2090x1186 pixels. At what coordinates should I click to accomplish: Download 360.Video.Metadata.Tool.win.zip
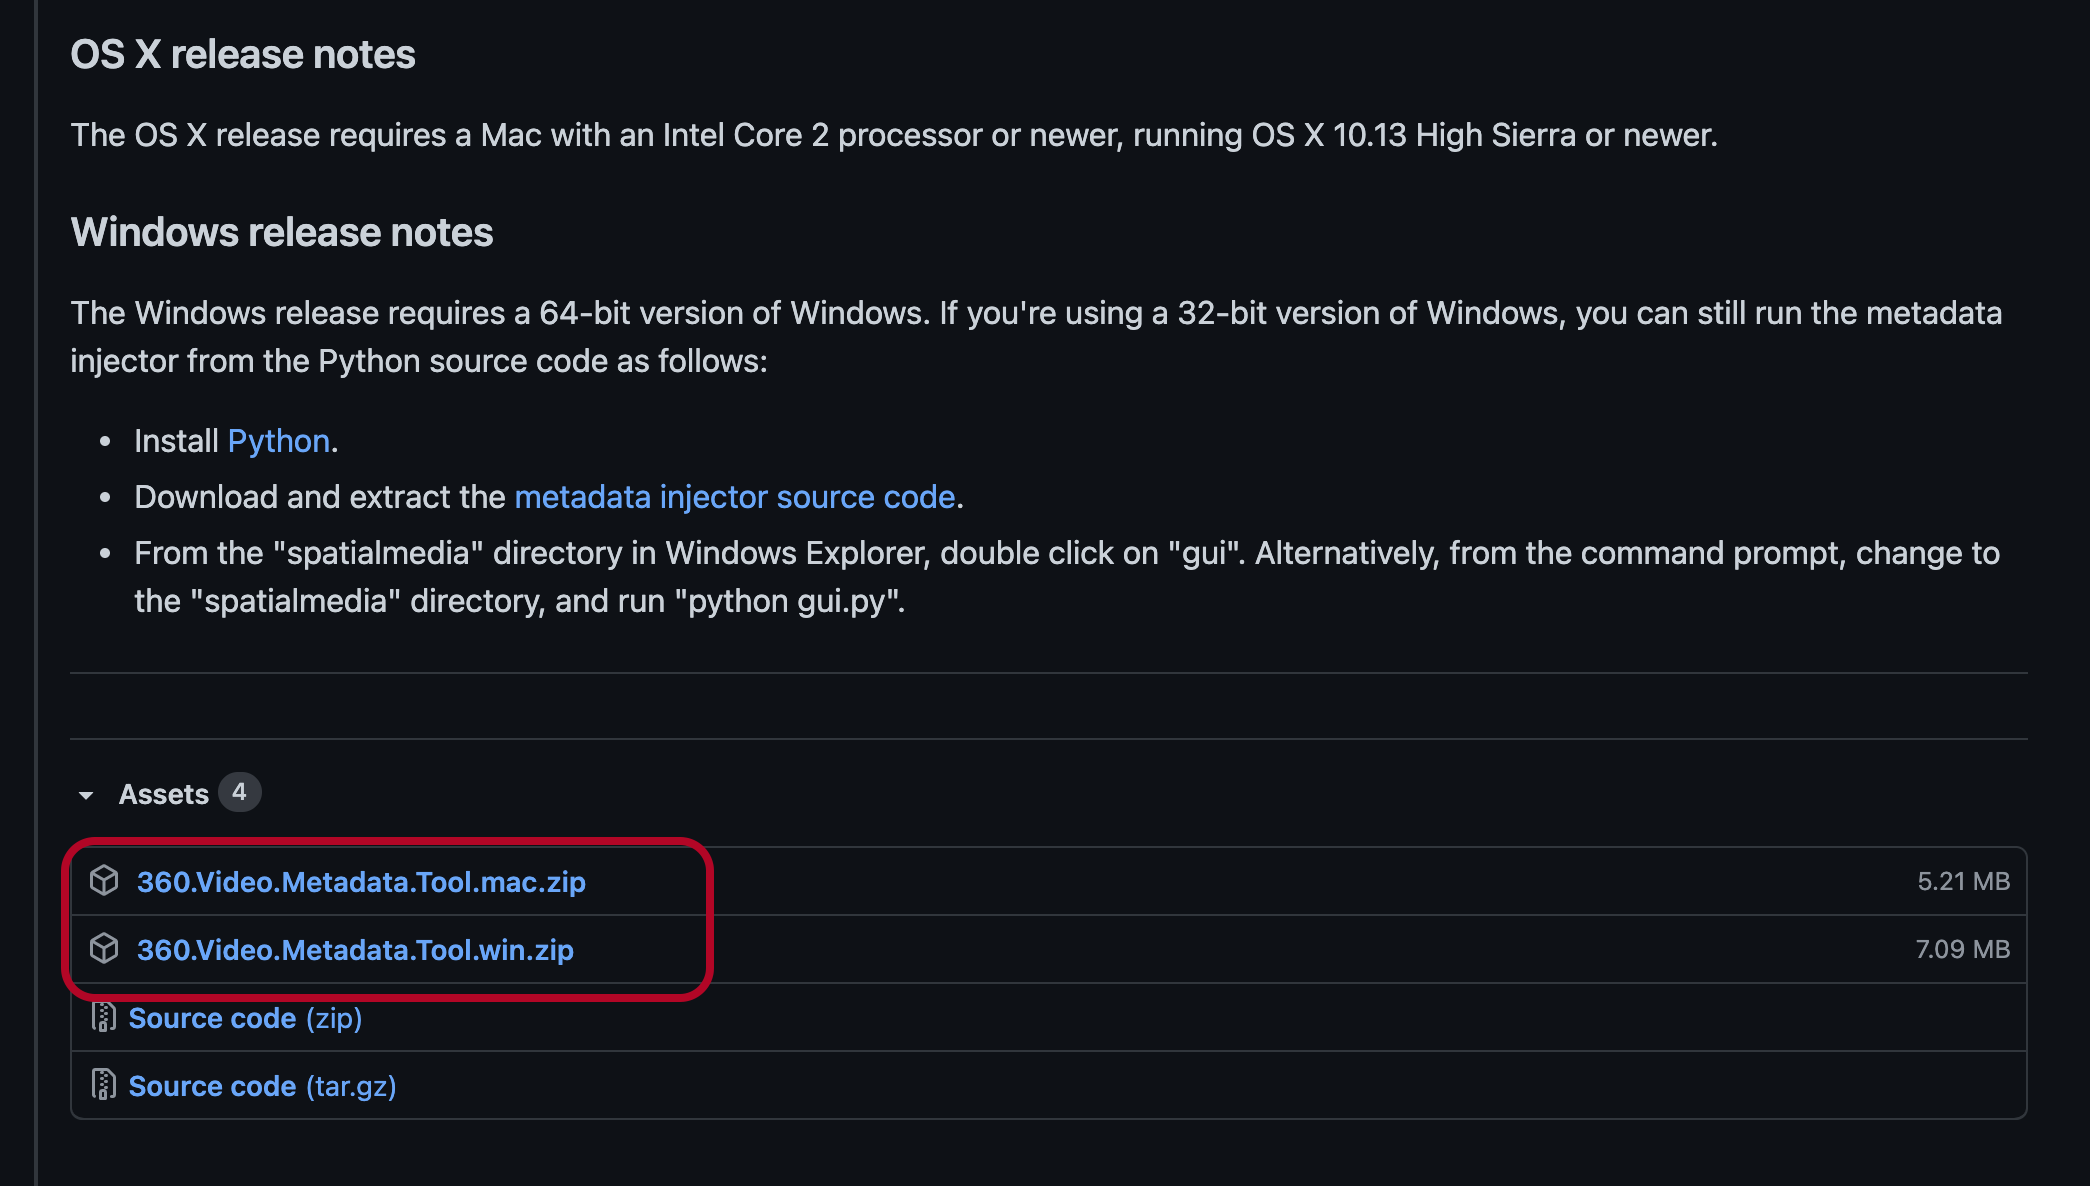(355, 950)
